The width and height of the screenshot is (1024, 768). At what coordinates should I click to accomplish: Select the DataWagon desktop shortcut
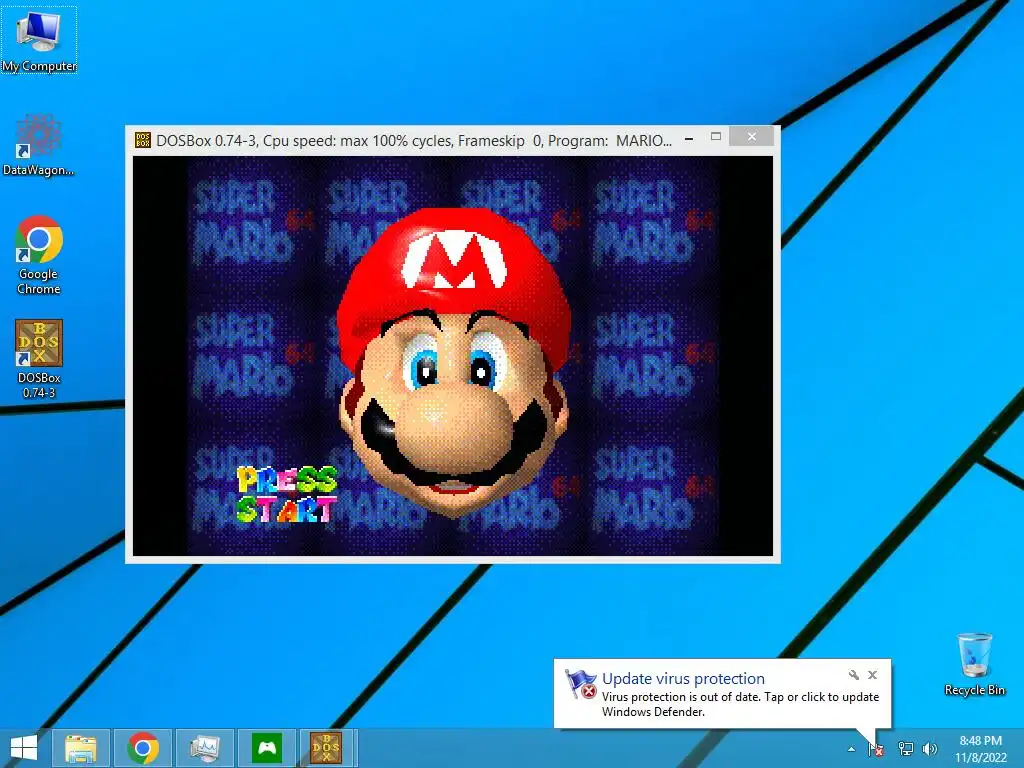pyautogui.click(x=39, y=145)
